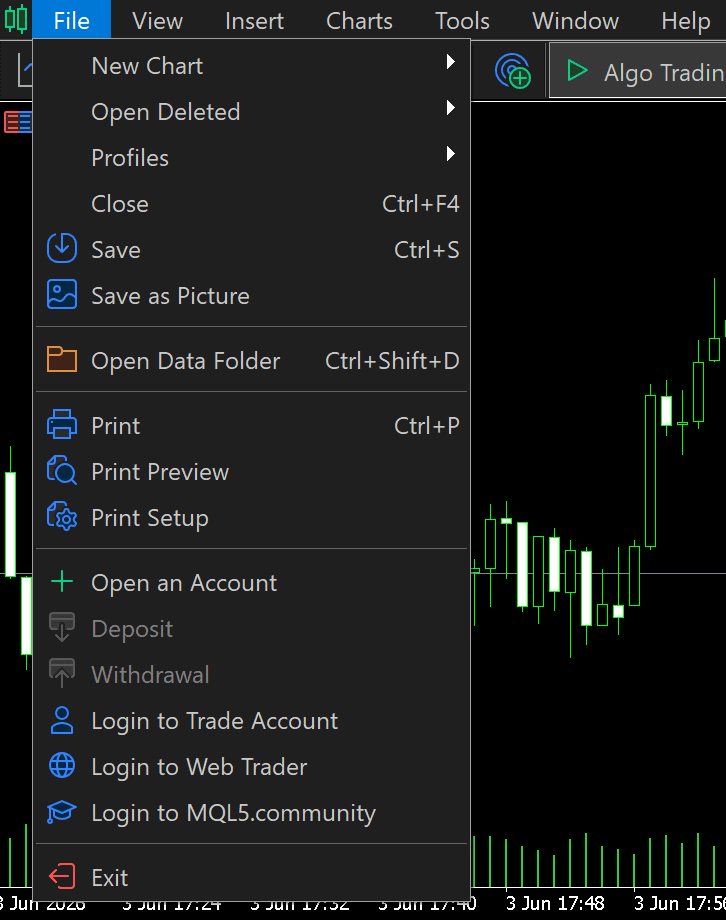Select Print Setup

[252, 518]
